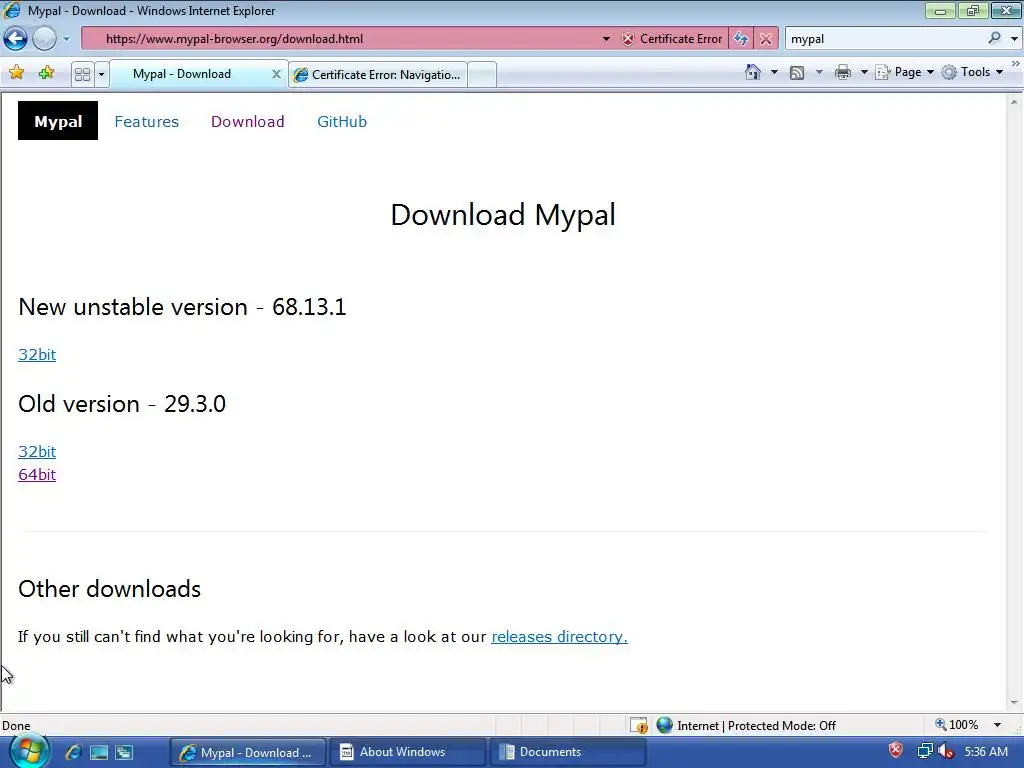Open the Tools menu

(972, 72)
